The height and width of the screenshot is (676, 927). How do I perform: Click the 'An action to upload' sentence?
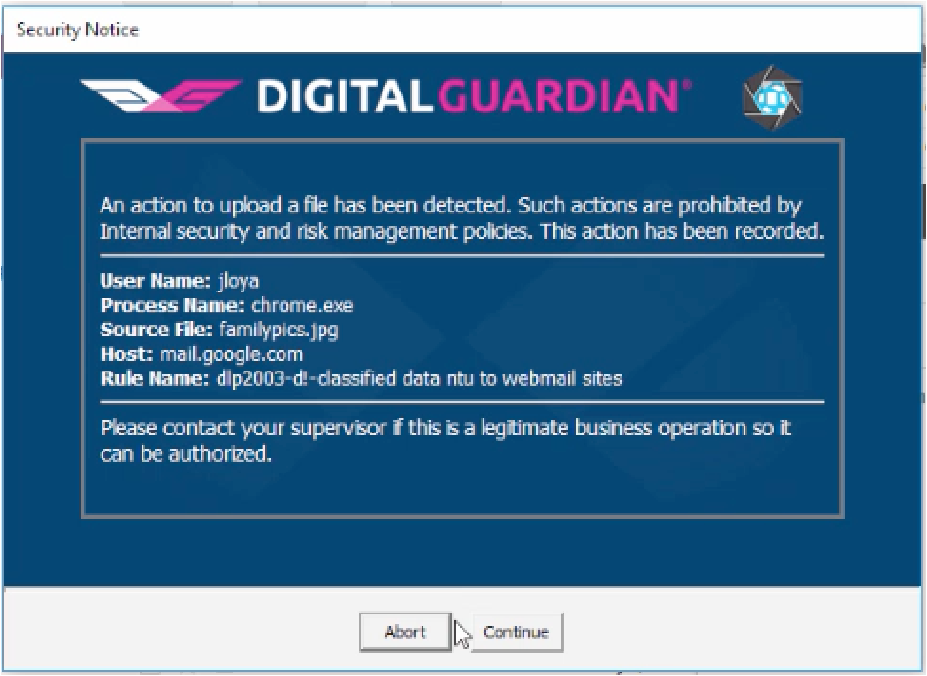coord(306,205)
